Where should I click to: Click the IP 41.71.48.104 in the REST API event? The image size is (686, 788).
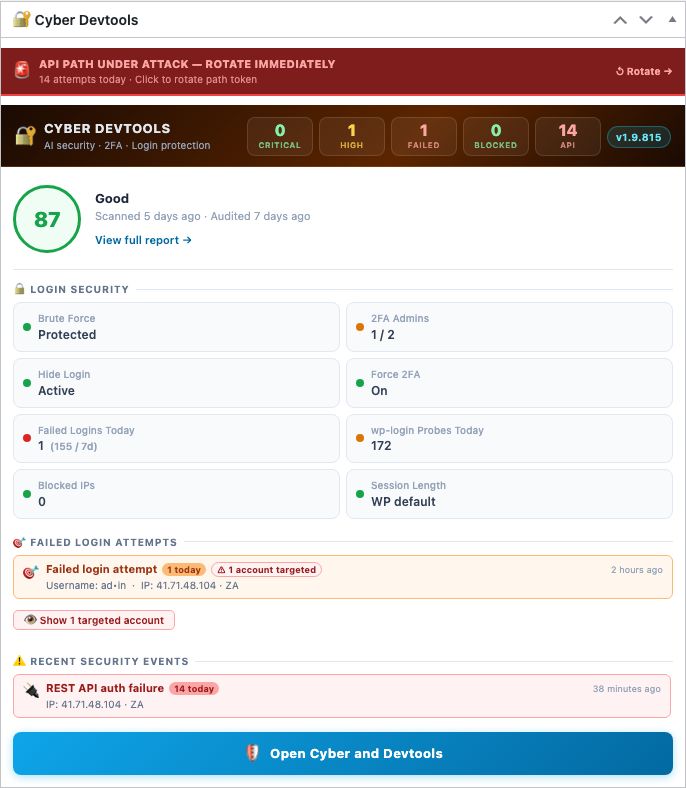click(x=83, y=705)
